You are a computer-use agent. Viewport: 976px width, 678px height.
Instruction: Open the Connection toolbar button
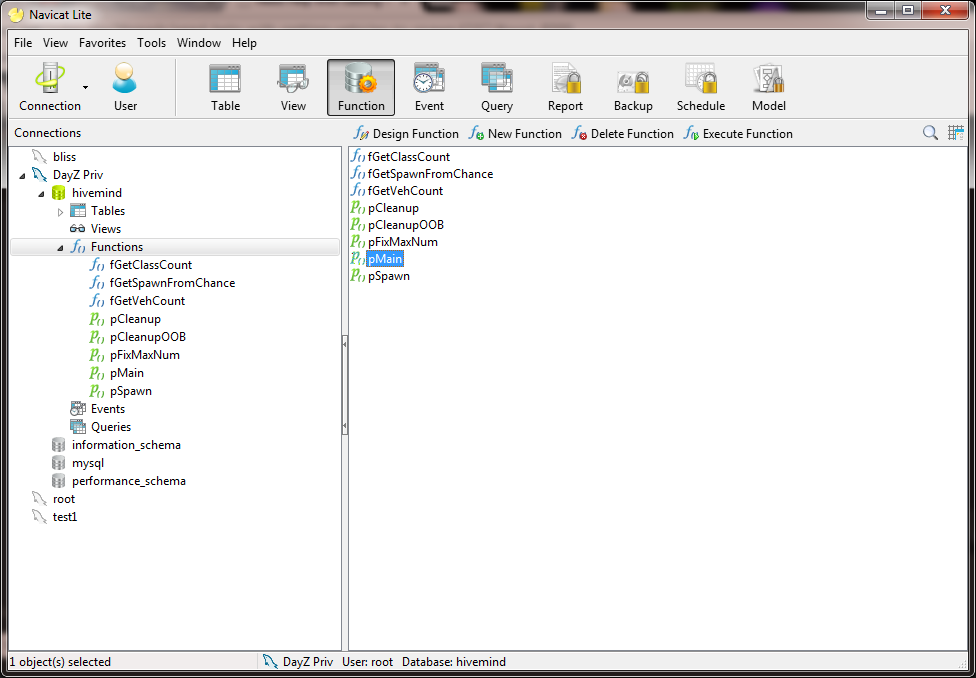click(50, 87)
